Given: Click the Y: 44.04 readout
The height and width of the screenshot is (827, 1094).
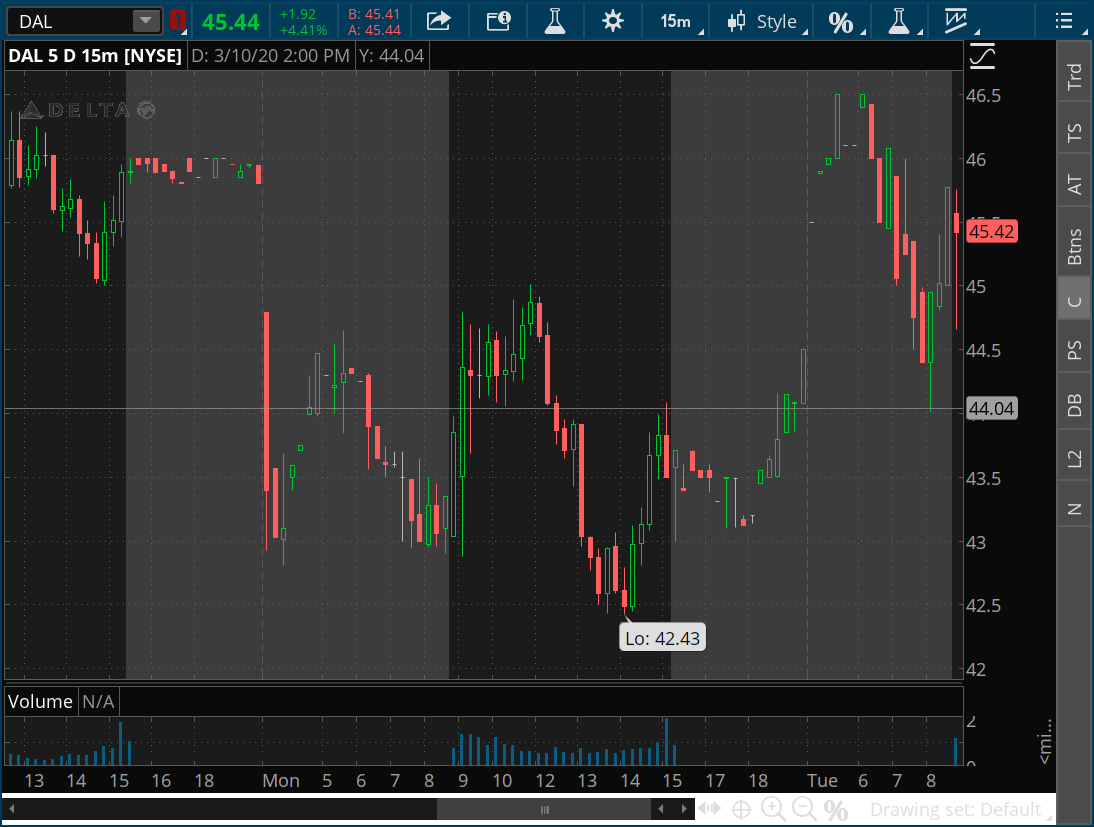Looking at the screenshot, I should pos(391,56).
